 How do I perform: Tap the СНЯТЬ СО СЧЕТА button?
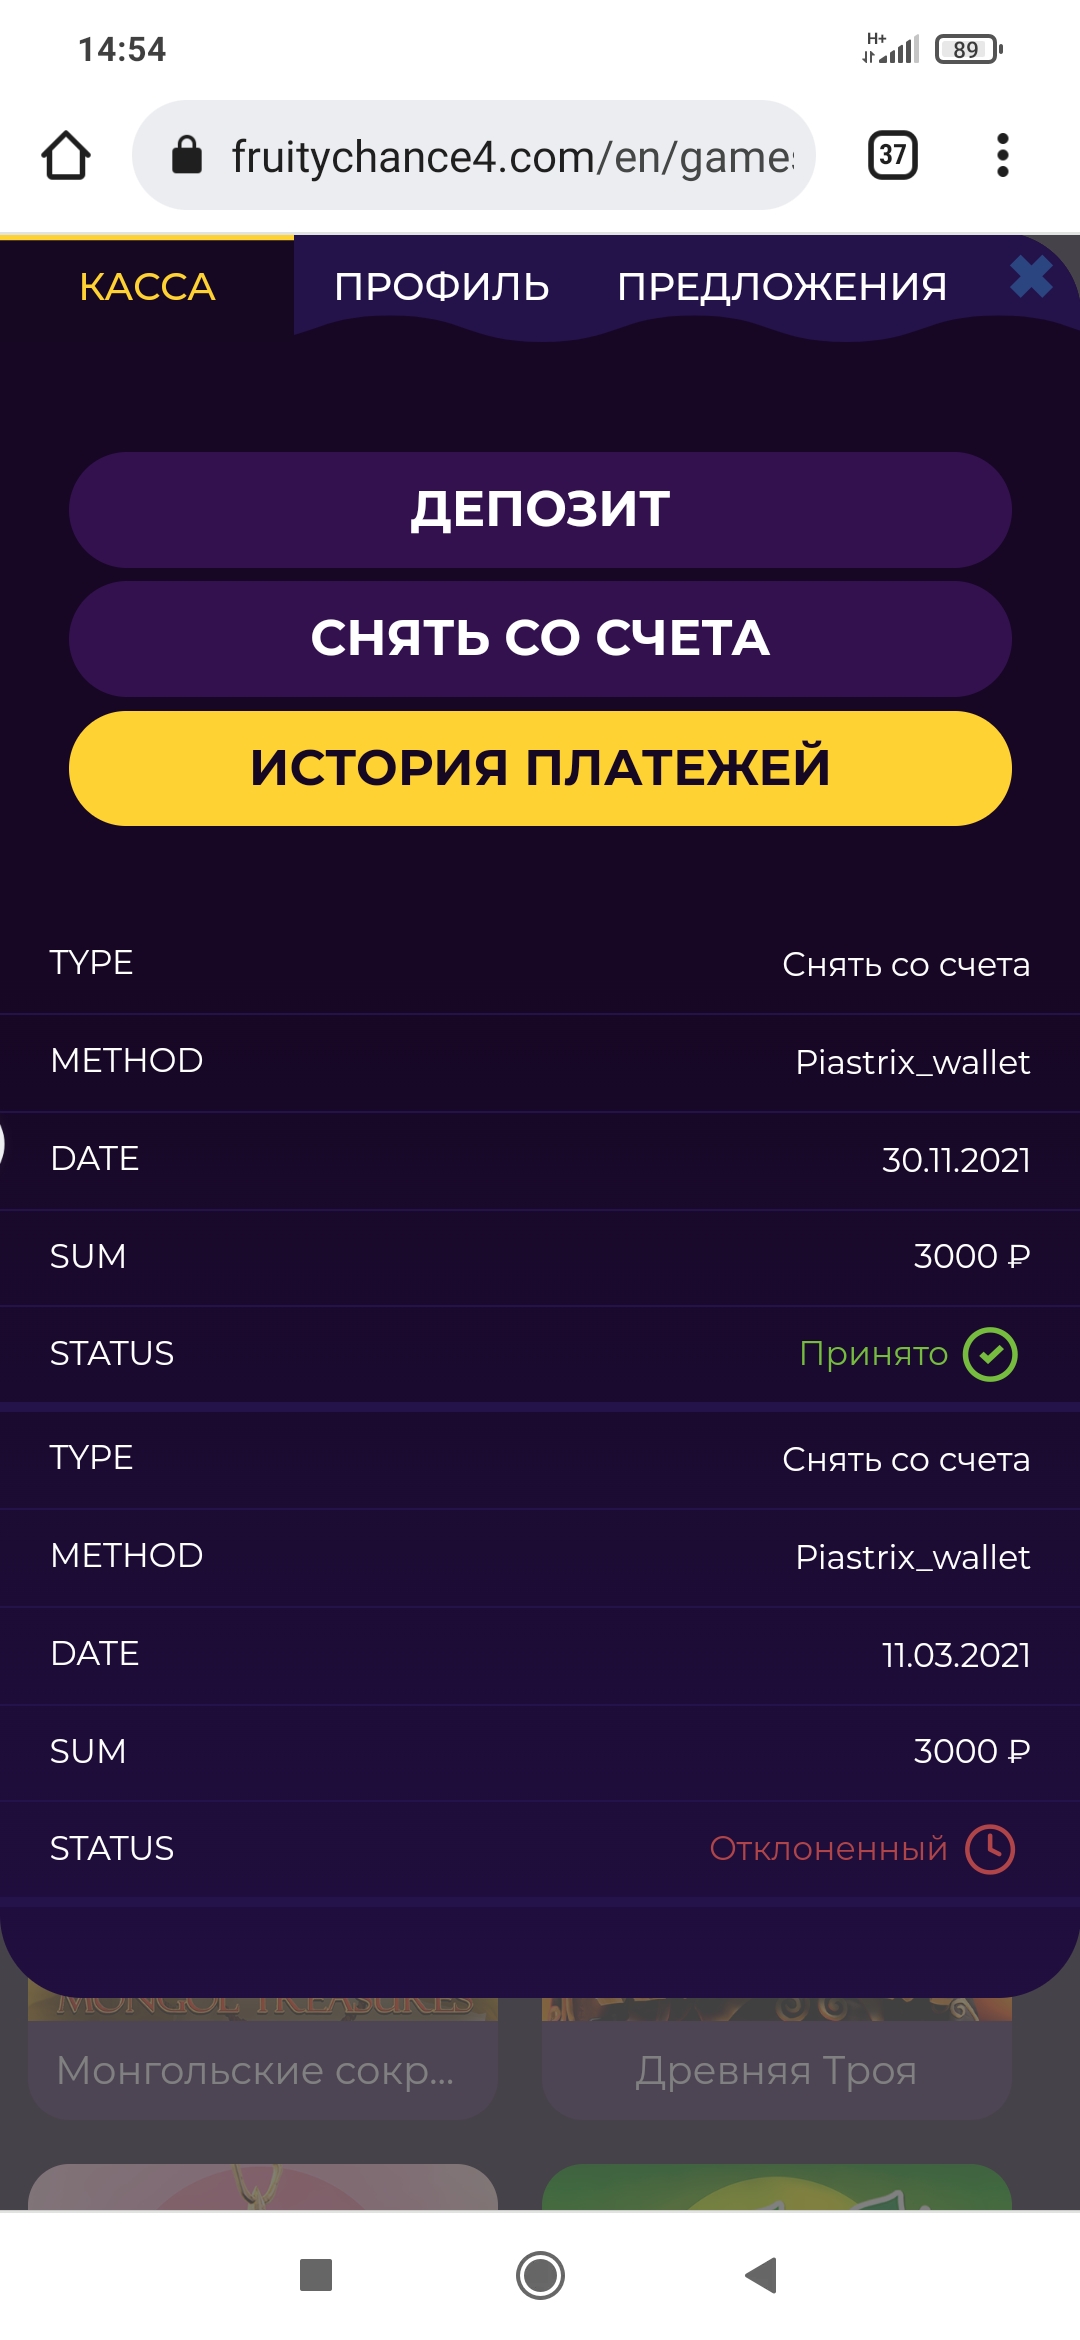(540, 638)
